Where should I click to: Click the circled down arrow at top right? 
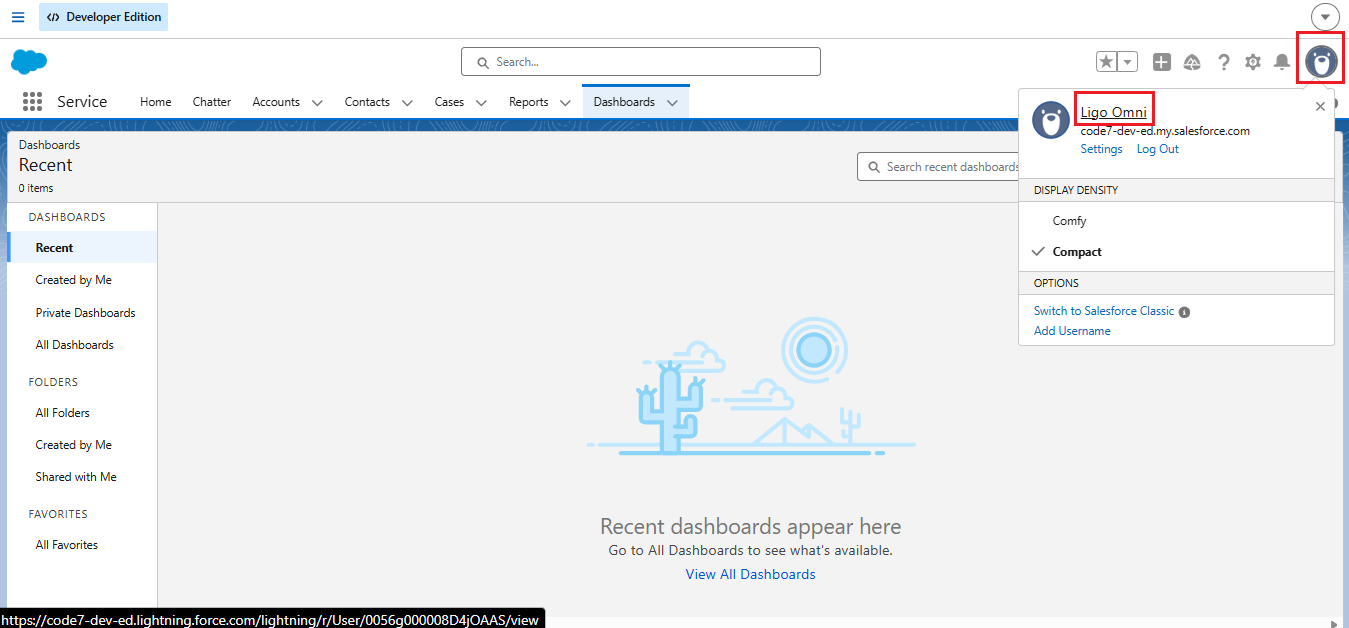click(1325, 17)
